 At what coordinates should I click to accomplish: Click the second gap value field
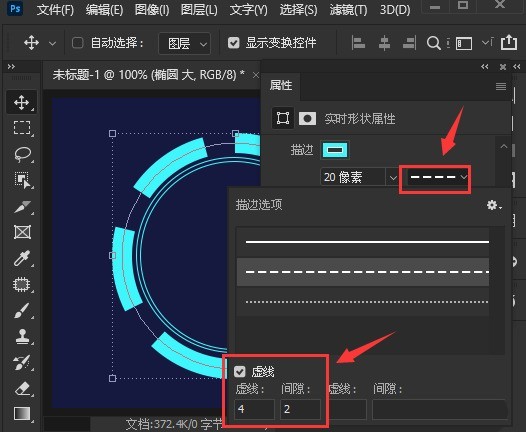tap(439, 409)
